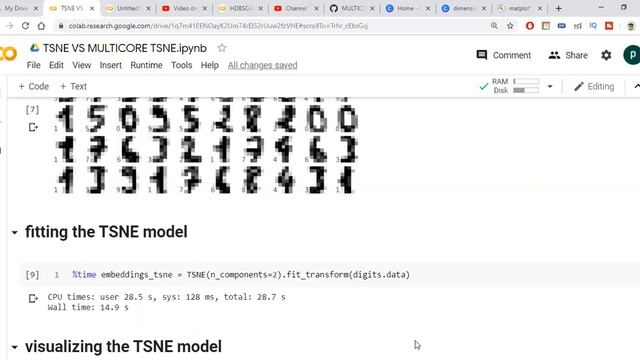
Task: Collapse the fitting the TSNE model section
Action: [x=15, y=233]
